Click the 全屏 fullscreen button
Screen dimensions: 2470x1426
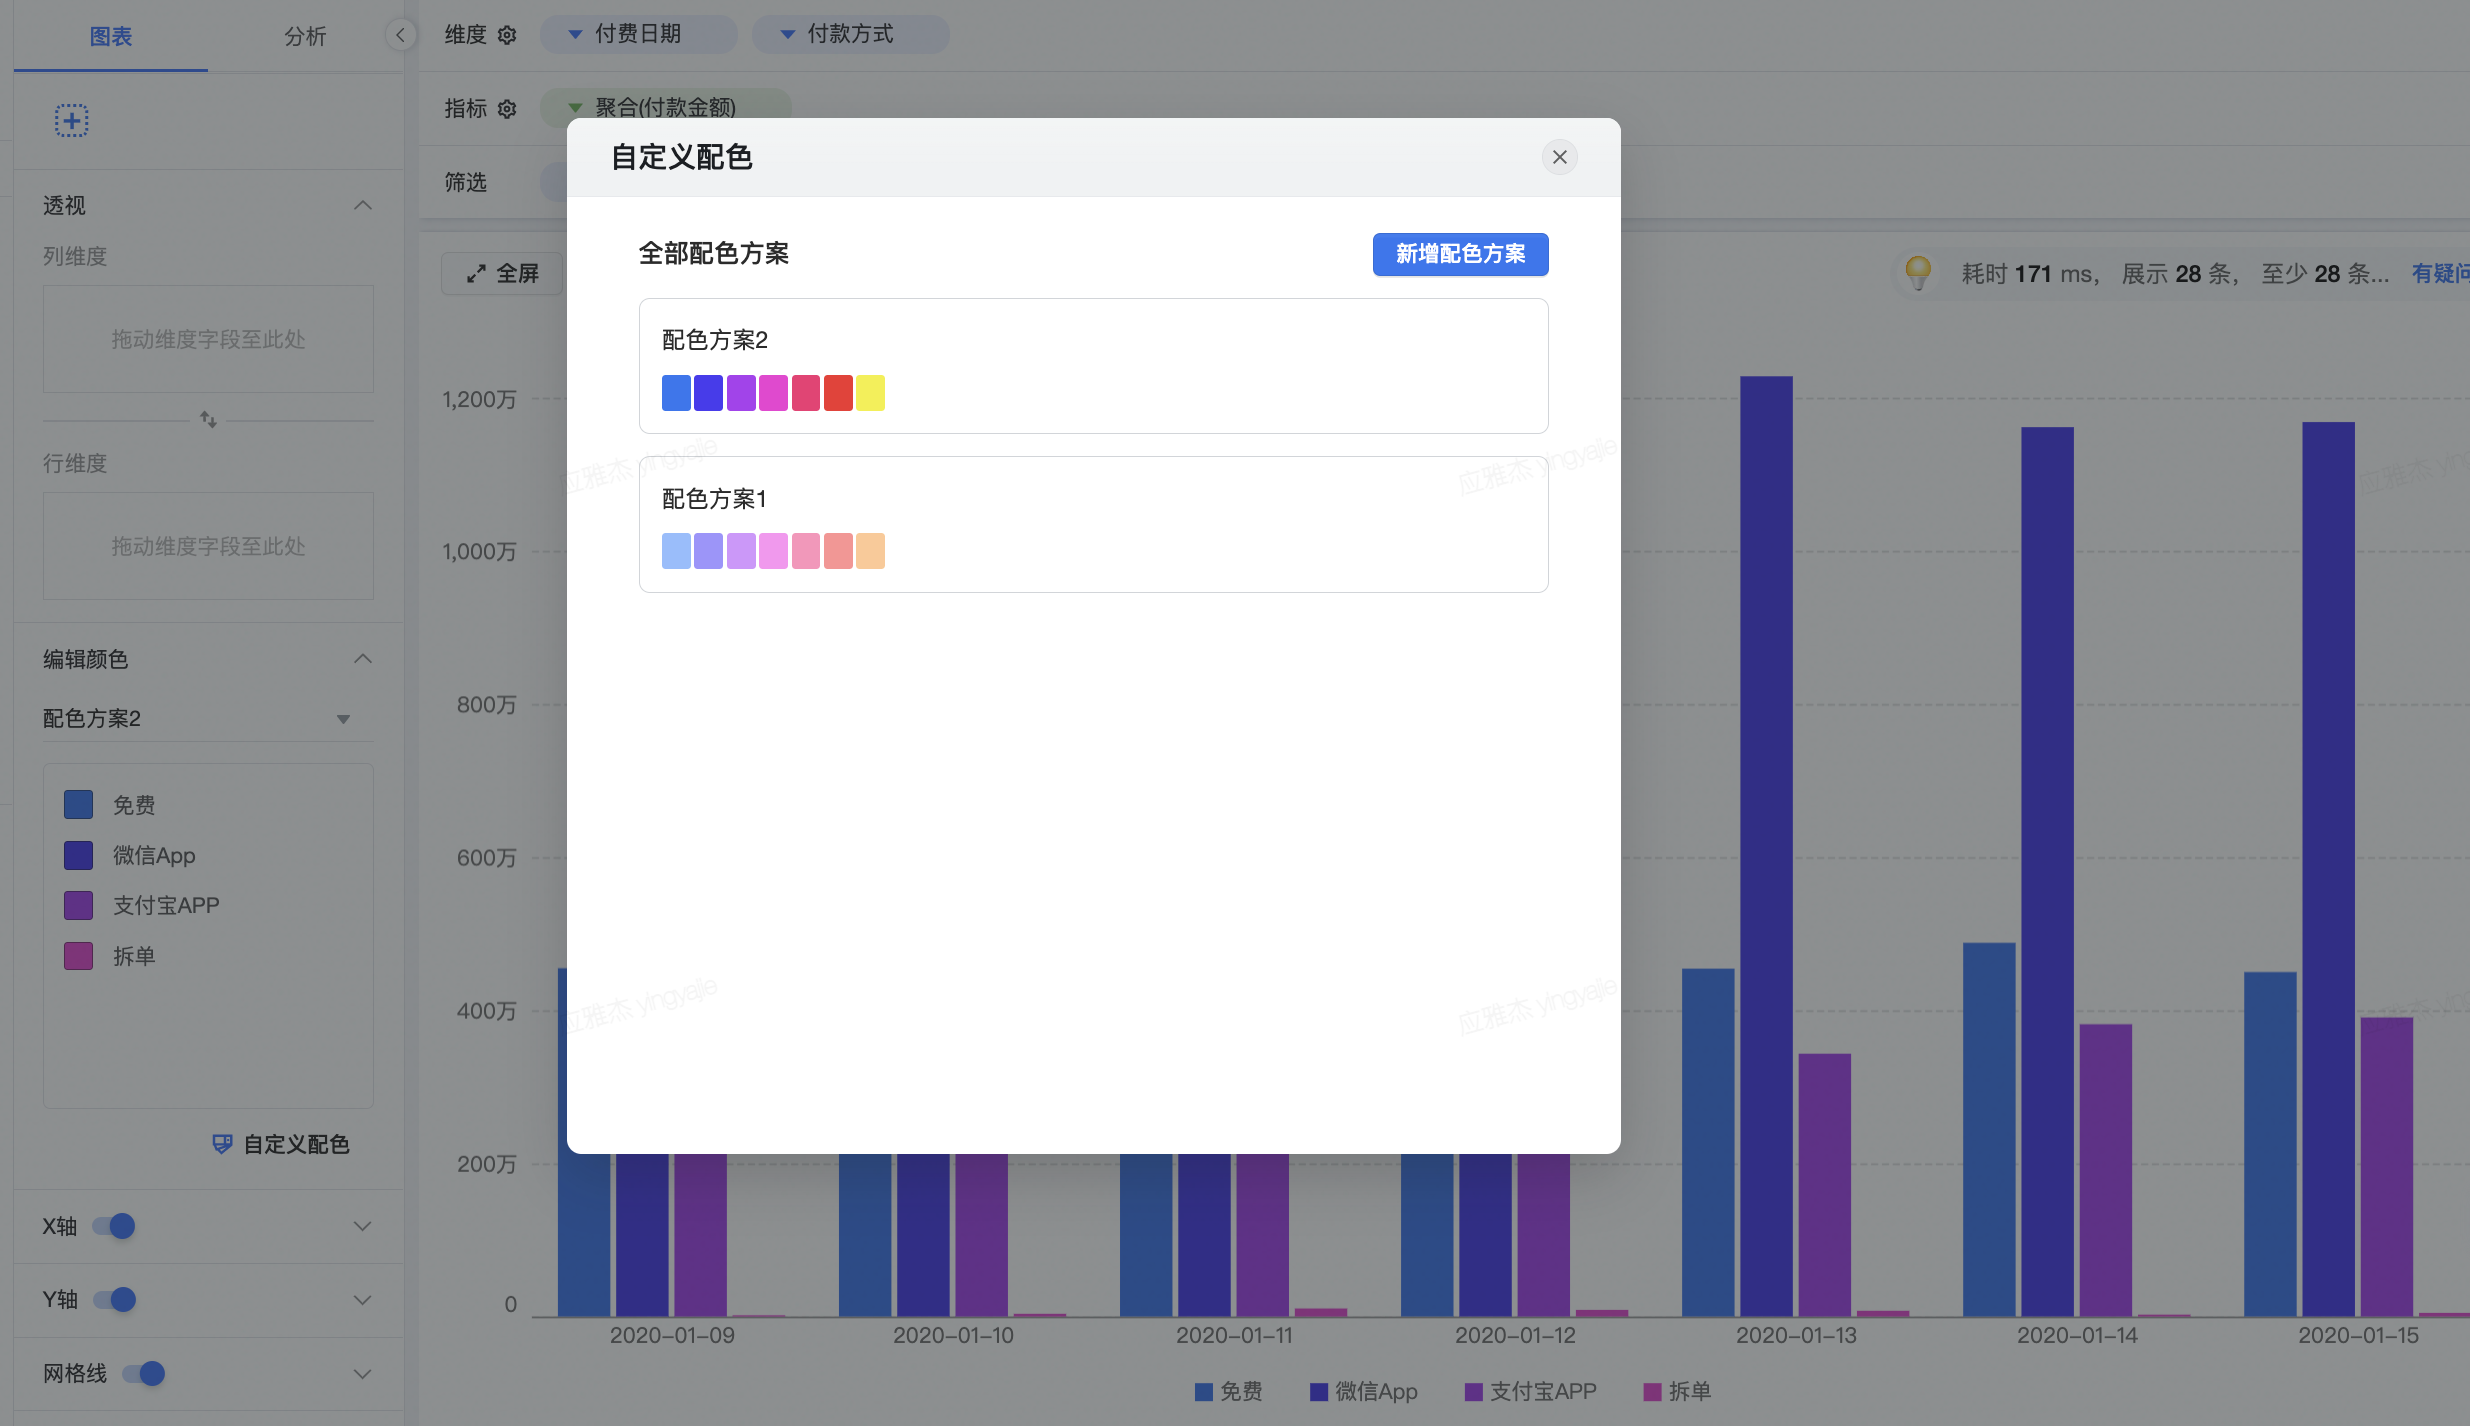point(503,273)
